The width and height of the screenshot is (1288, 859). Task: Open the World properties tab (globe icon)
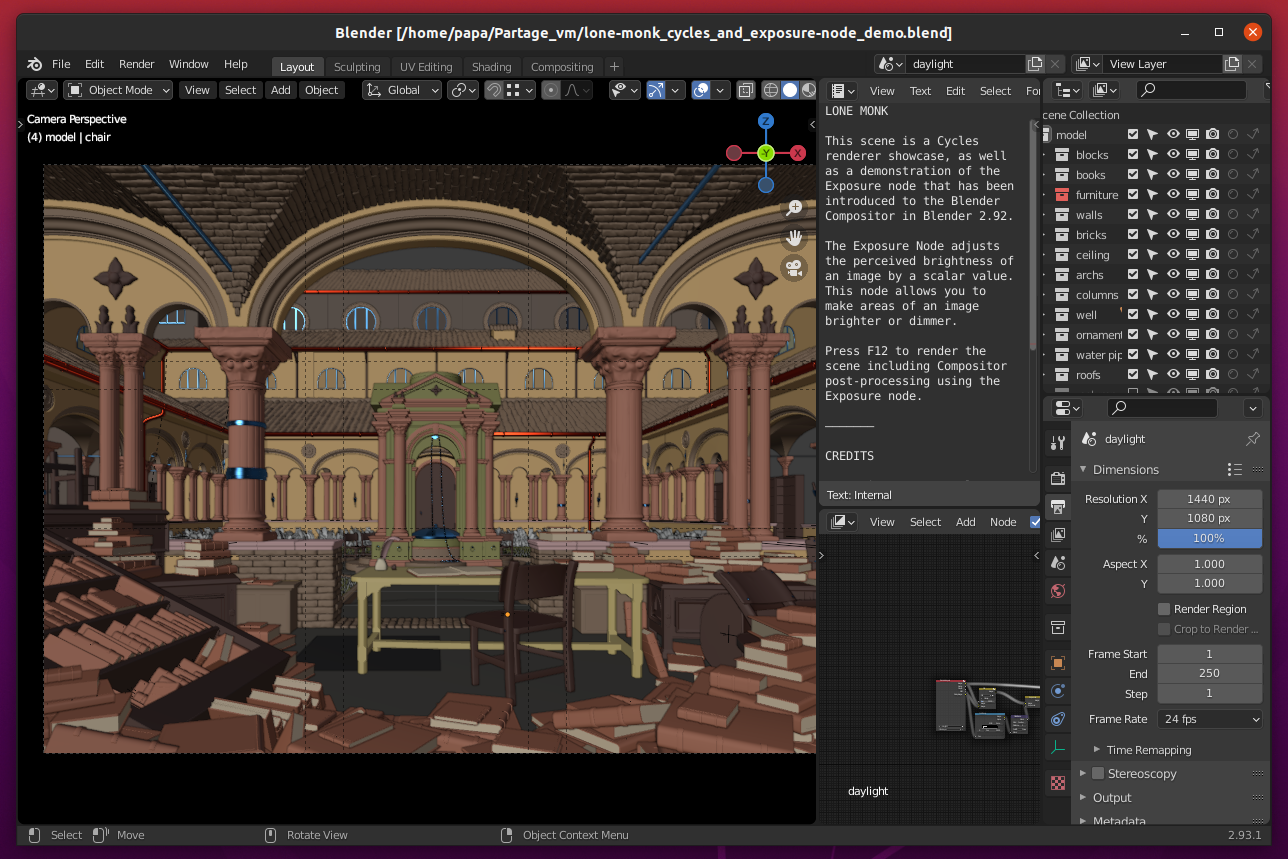[x=1058, y=591]
